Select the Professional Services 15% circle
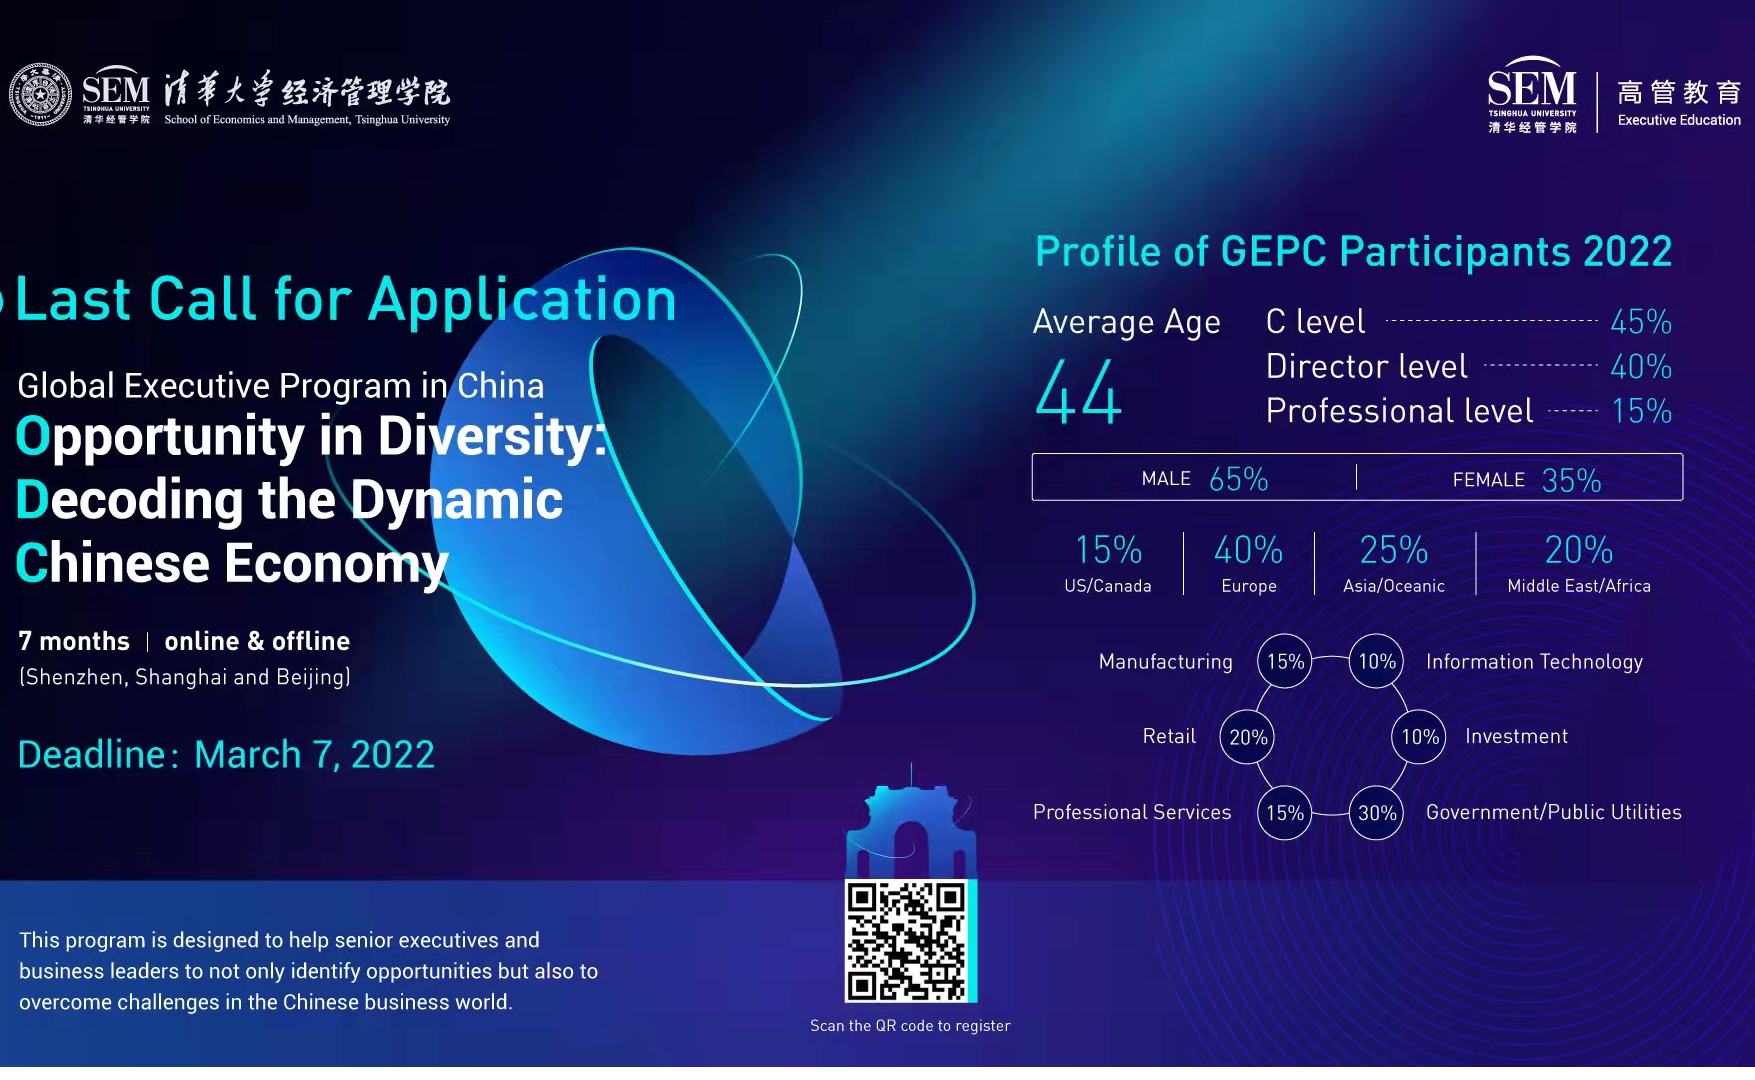The height and width of the screenshot is (1080, 1755). pos(1285,813)
